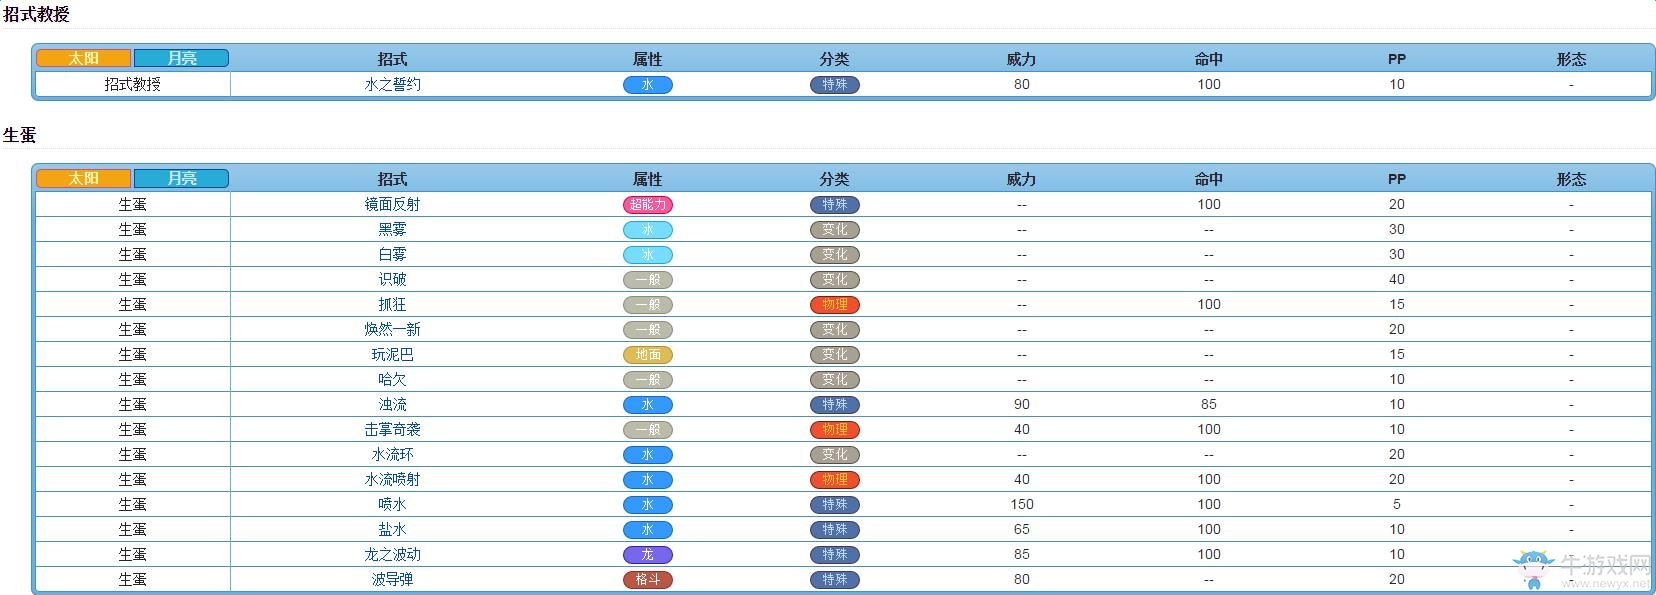Click the 一般 type badge for 焕然一新
The height and width of the screenshot is (595, 1656).
coord(648,330)
